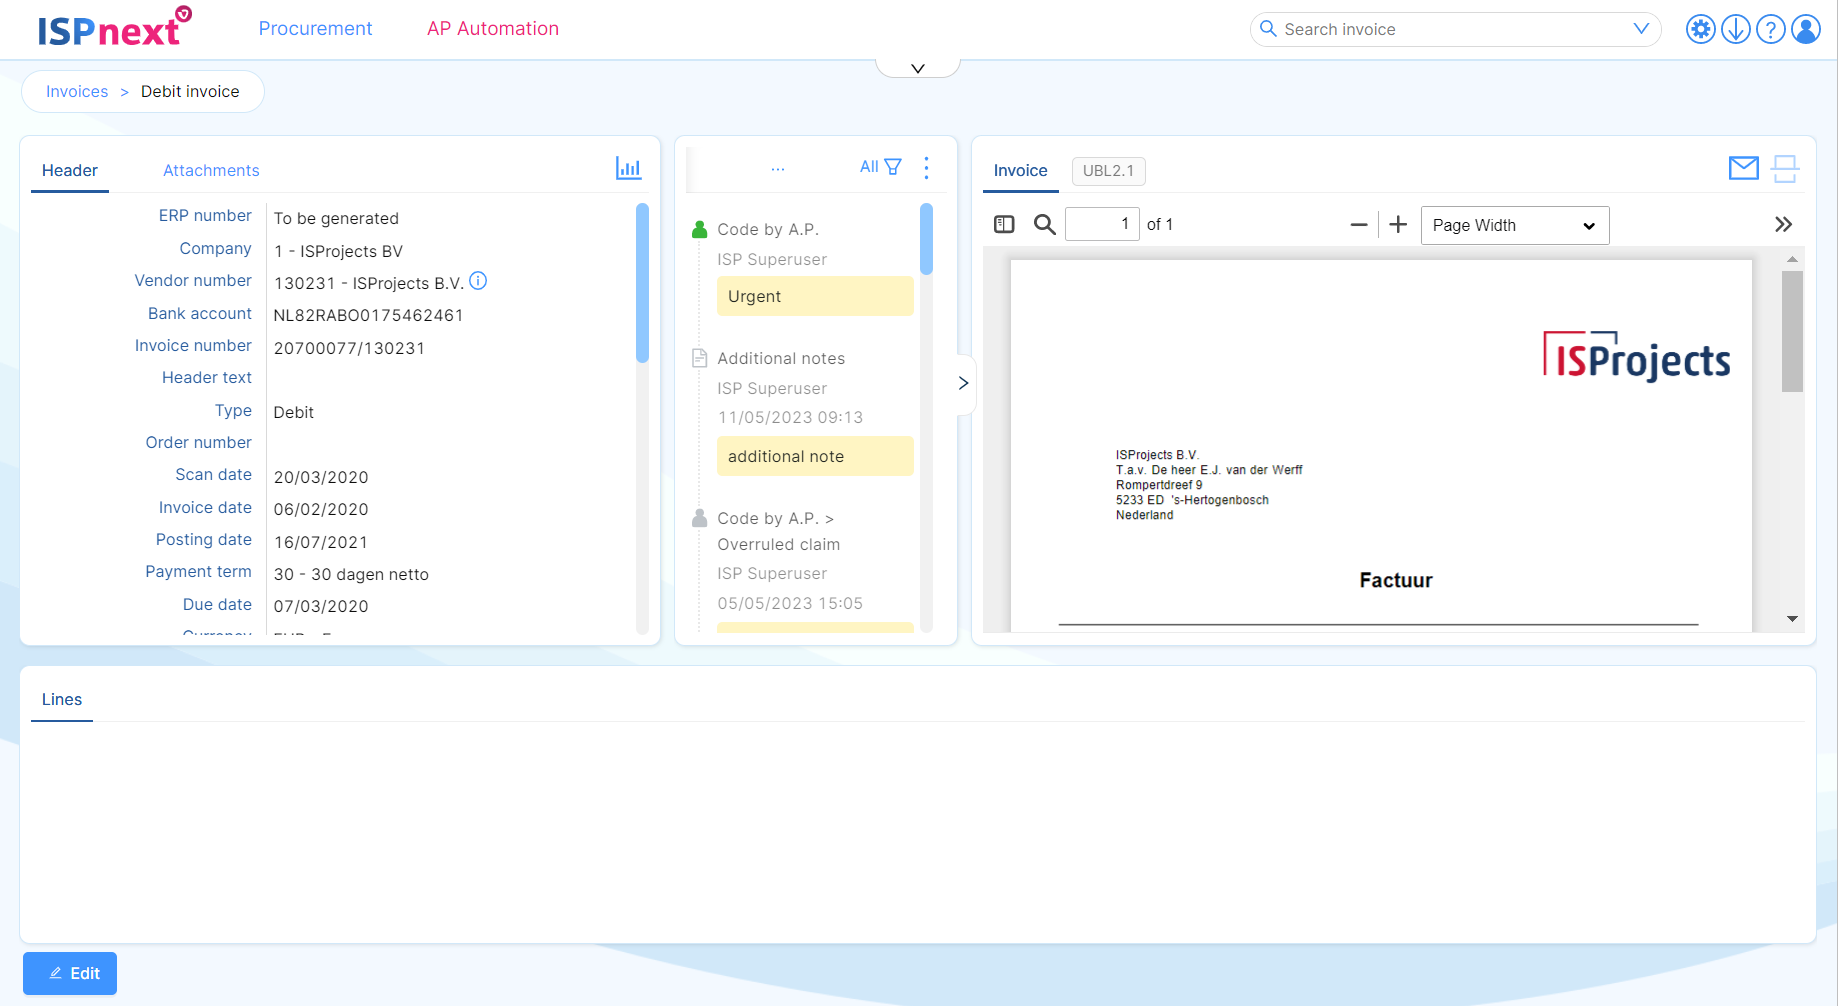Open the filter icon next to All
The height and width of the screenshot is (1006, 1838).
tap(893, 167)
